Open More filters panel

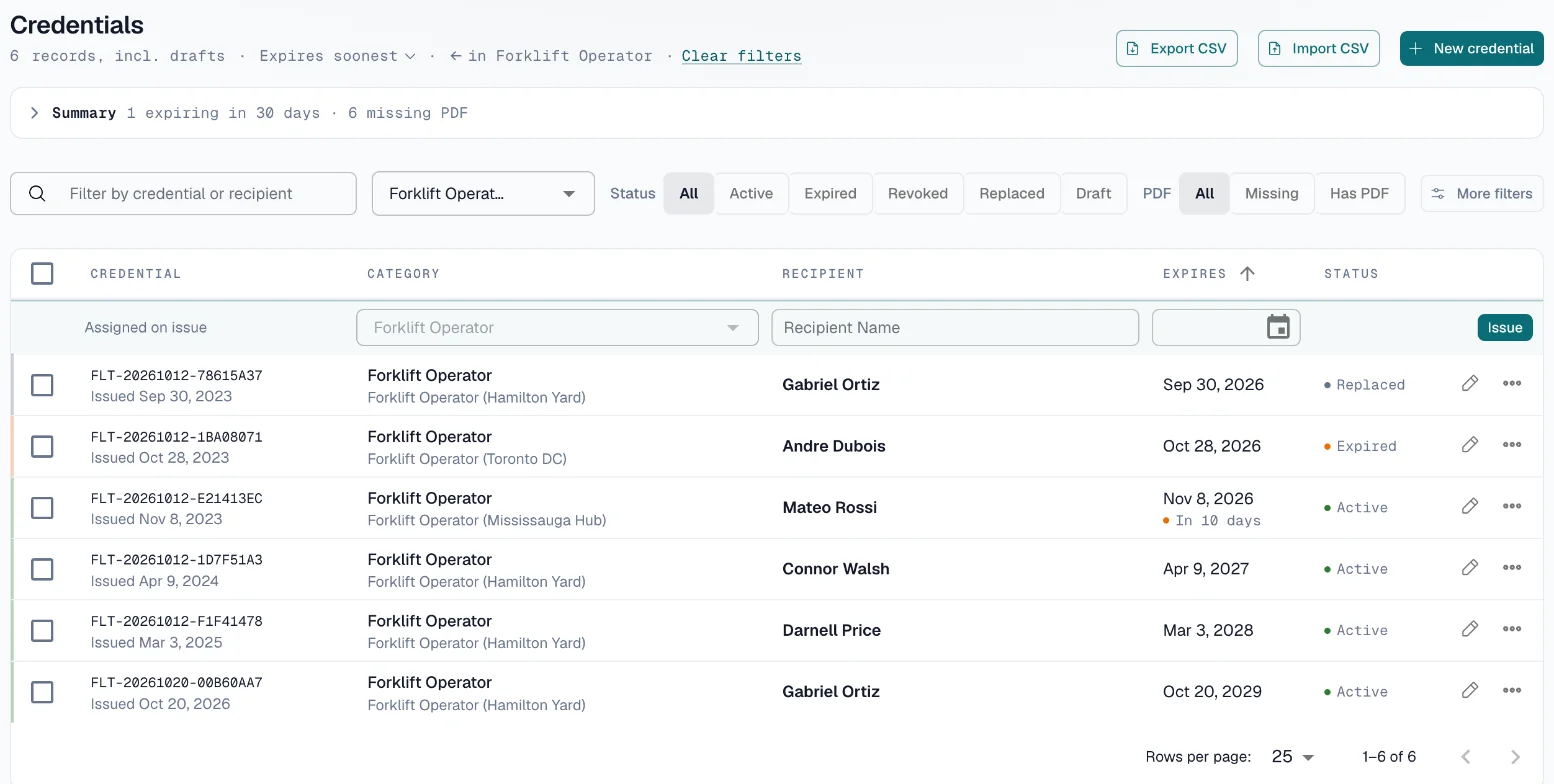(x=1482, y=194)
